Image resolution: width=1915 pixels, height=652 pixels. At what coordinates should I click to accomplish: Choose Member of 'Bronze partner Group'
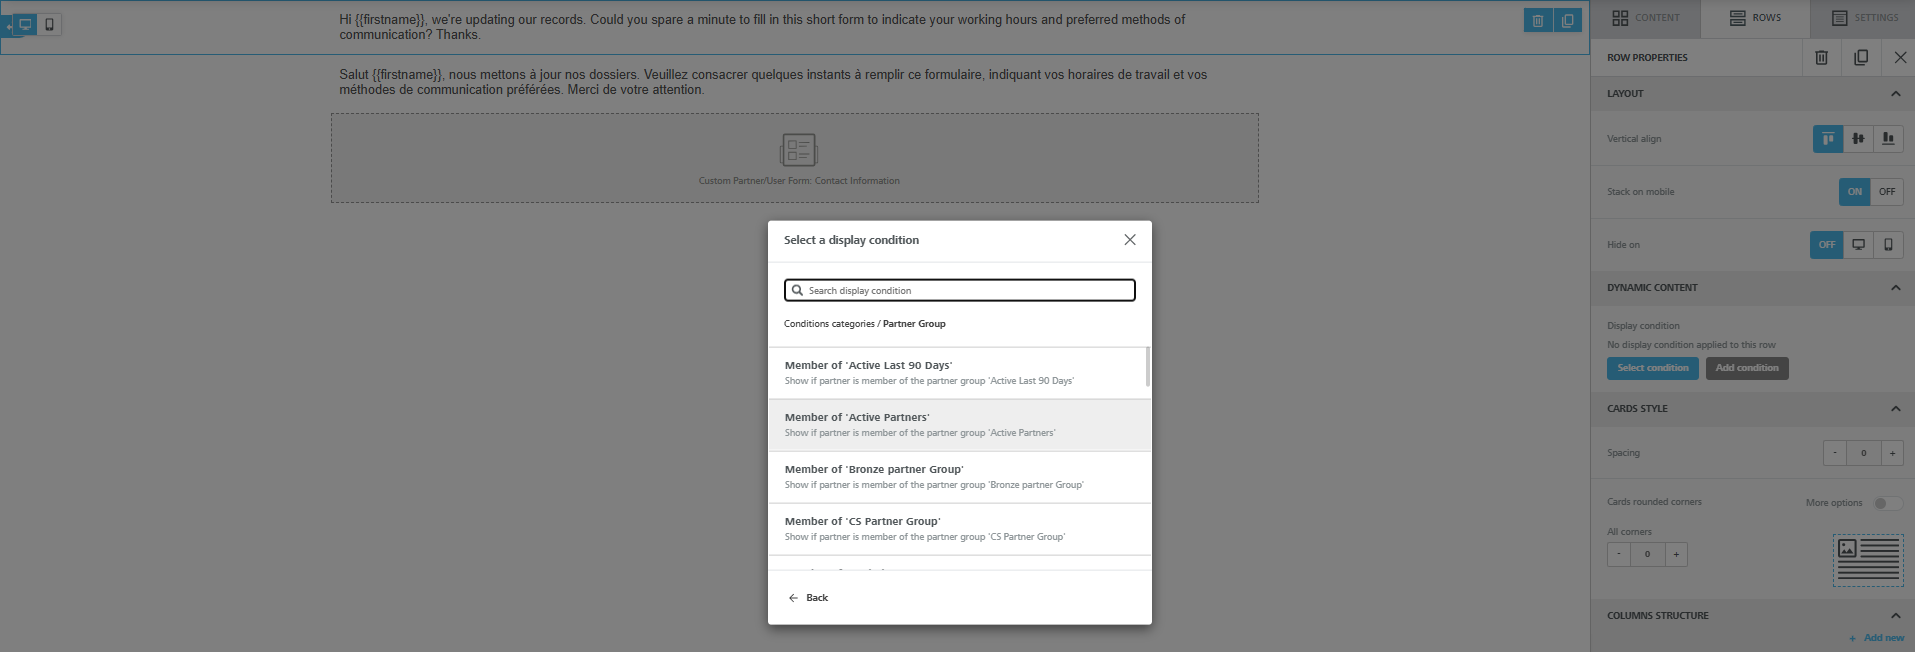(x=958, y=477)
